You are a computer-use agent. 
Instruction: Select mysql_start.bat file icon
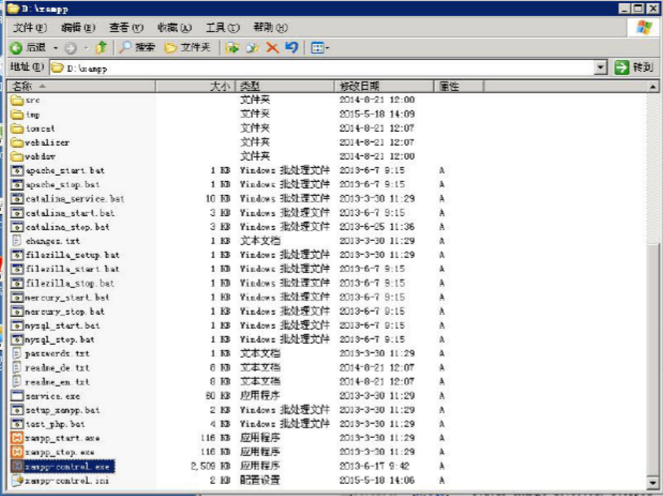[17, 326]
